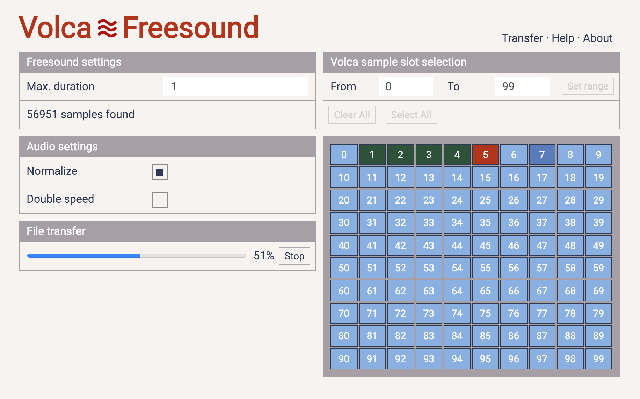
Task: Clear All selected slots
Action: [x=352, y=115]
